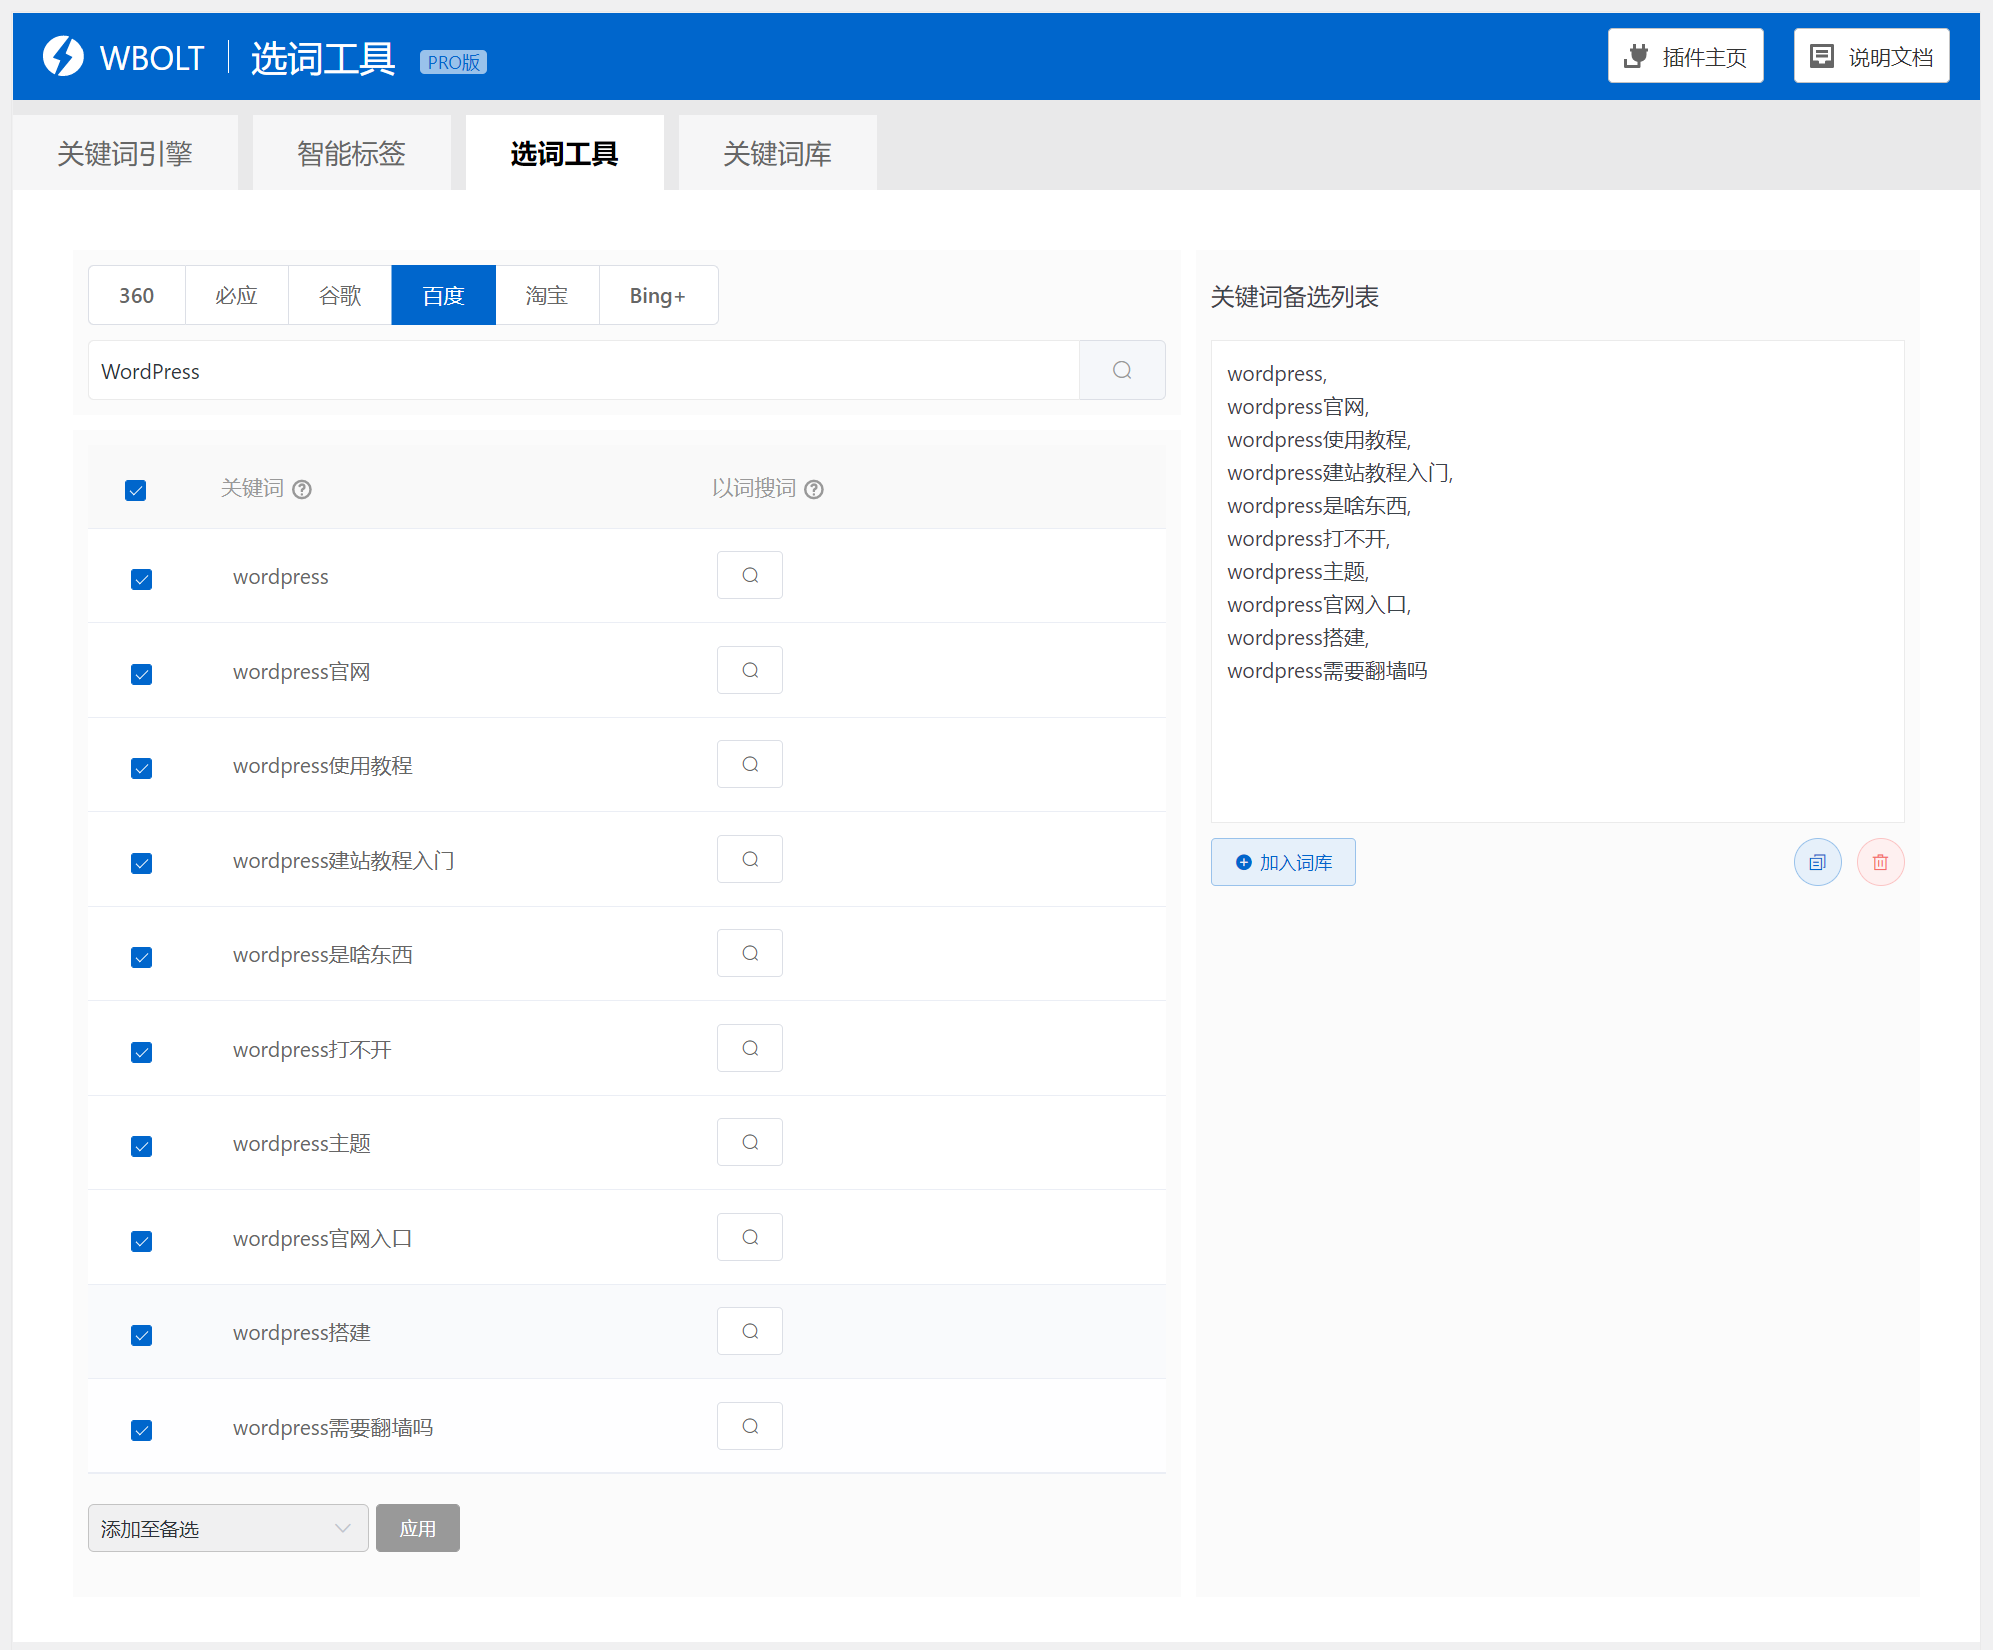
Task: Click the wordpress搭建 keyword text
Action: pos(302,1333)
